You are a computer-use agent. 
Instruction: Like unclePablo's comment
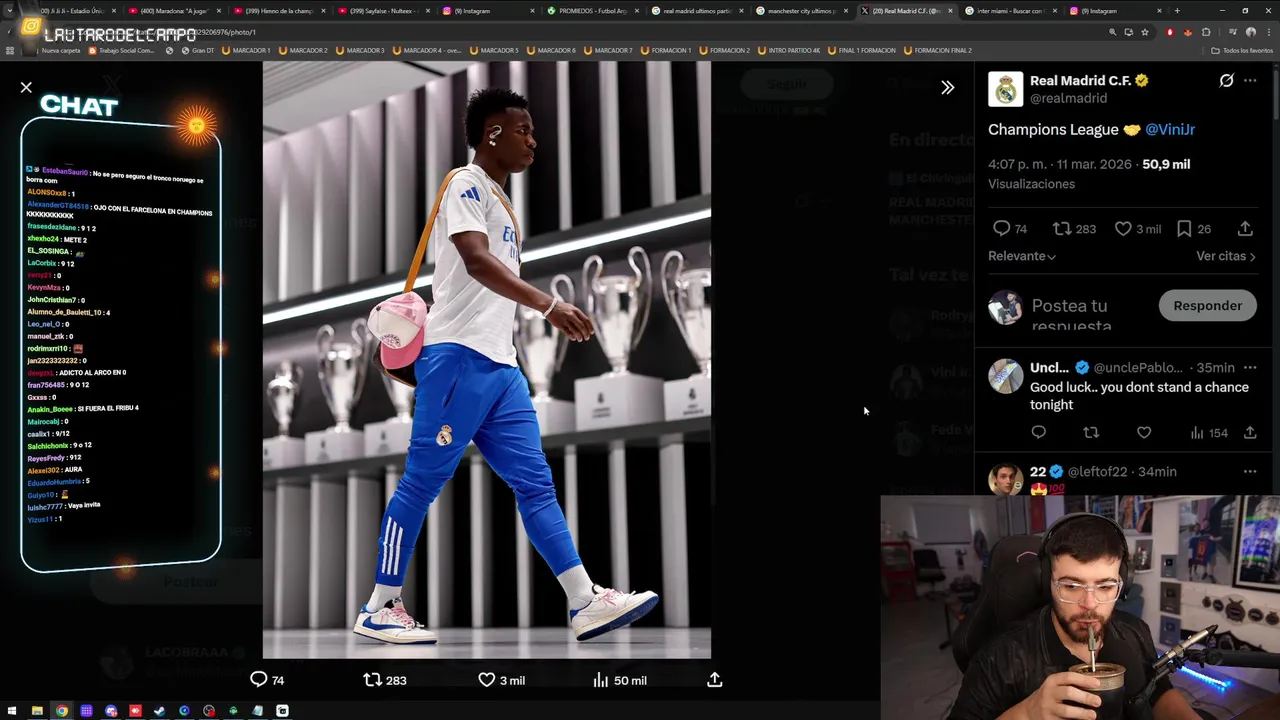pos(1144,433)
